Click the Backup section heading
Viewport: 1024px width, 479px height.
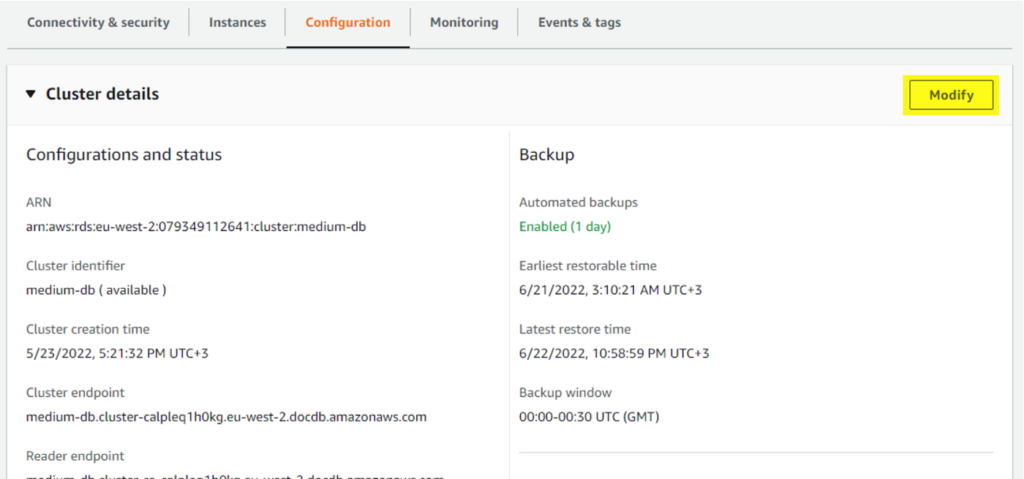(x=547, y=155)
